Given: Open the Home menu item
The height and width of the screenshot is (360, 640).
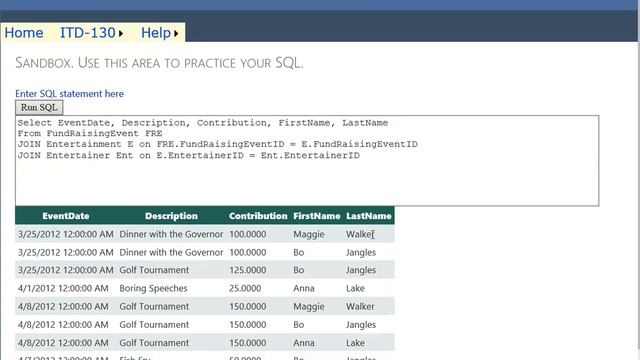Looking at the screenshot, I should point(24,33).
